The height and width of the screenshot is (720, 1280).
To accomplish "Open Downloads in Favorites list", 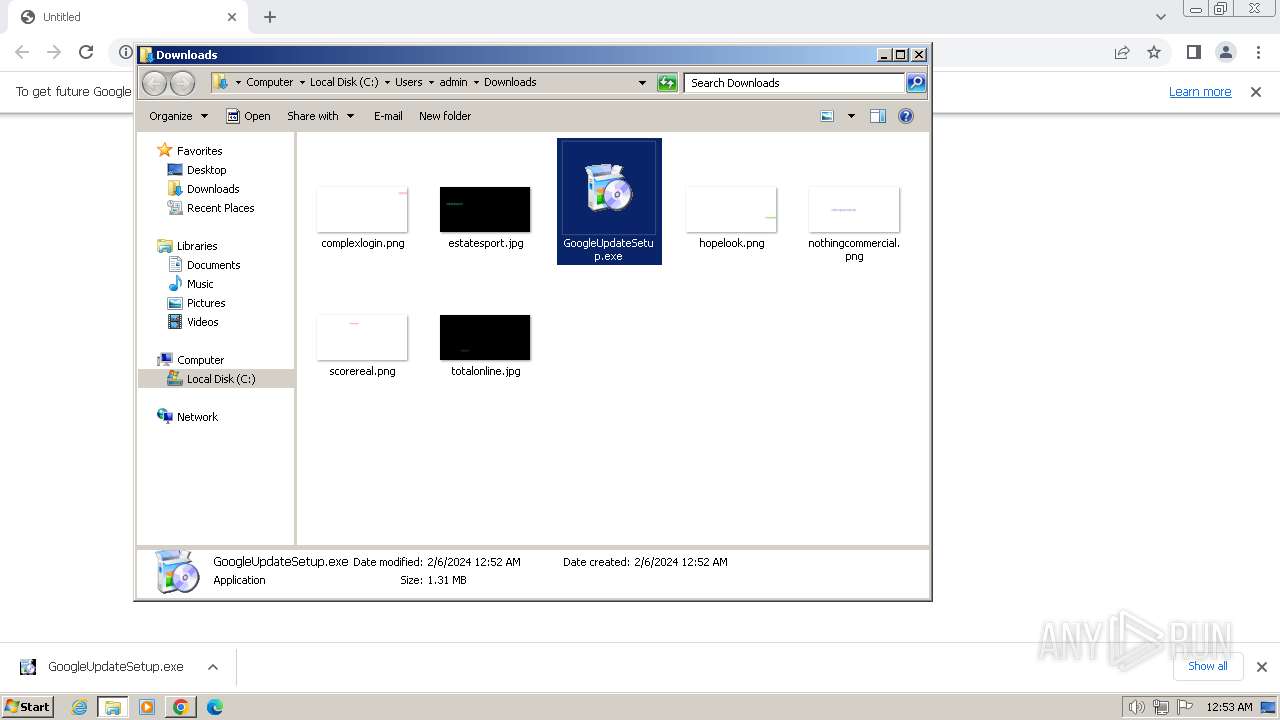I will [x=204, y=189].
